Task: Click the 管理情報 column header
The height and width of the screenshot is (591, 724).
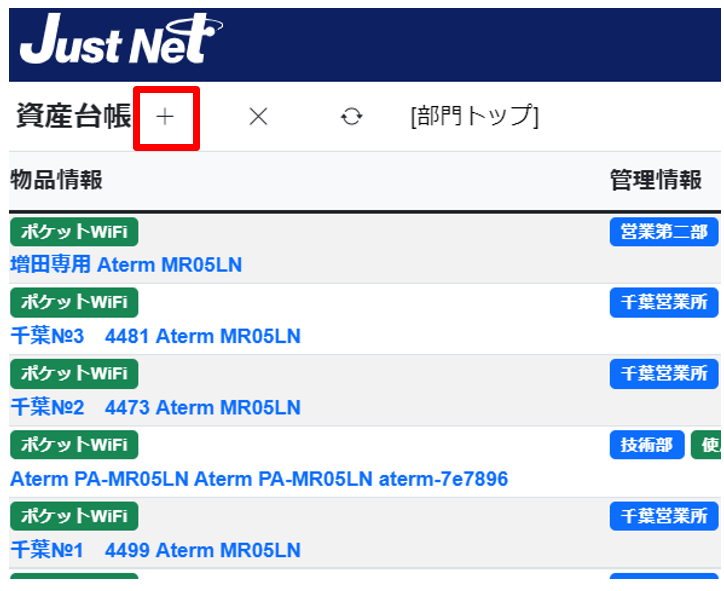Action: (656, 180)
